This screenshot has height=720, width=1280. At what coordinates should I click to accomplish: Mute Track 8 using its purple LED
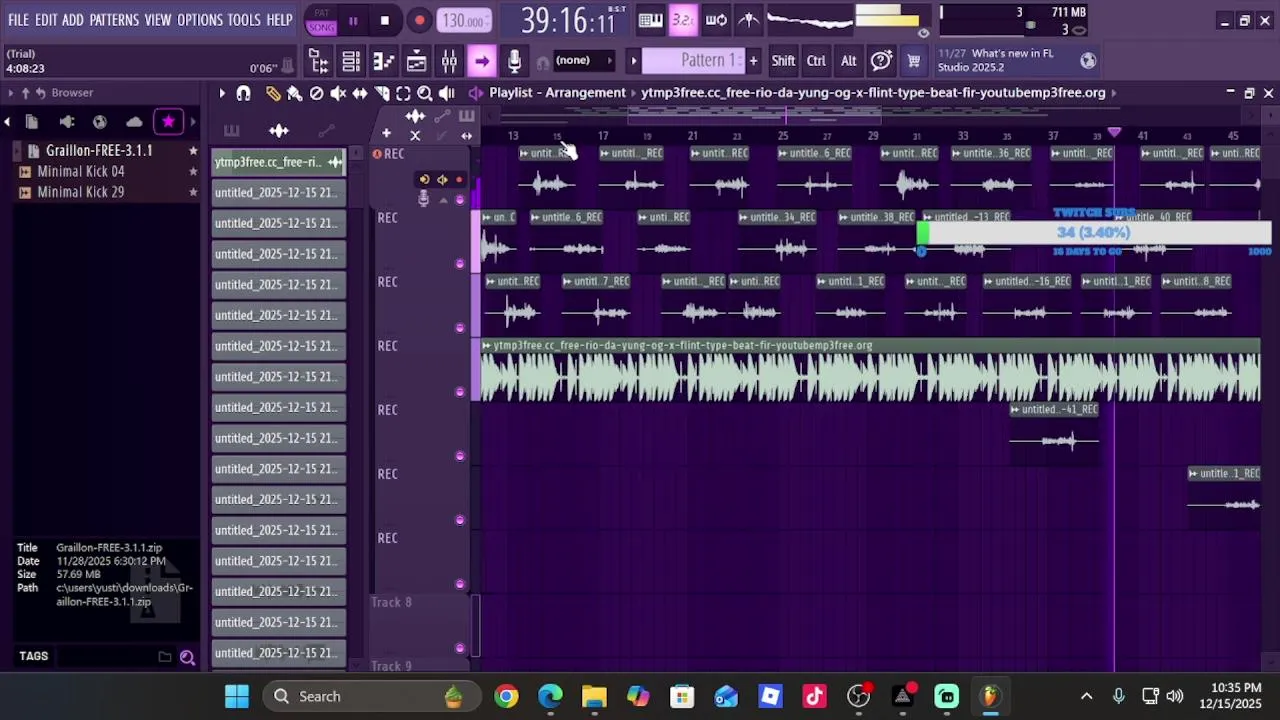(x=460, y=647)
